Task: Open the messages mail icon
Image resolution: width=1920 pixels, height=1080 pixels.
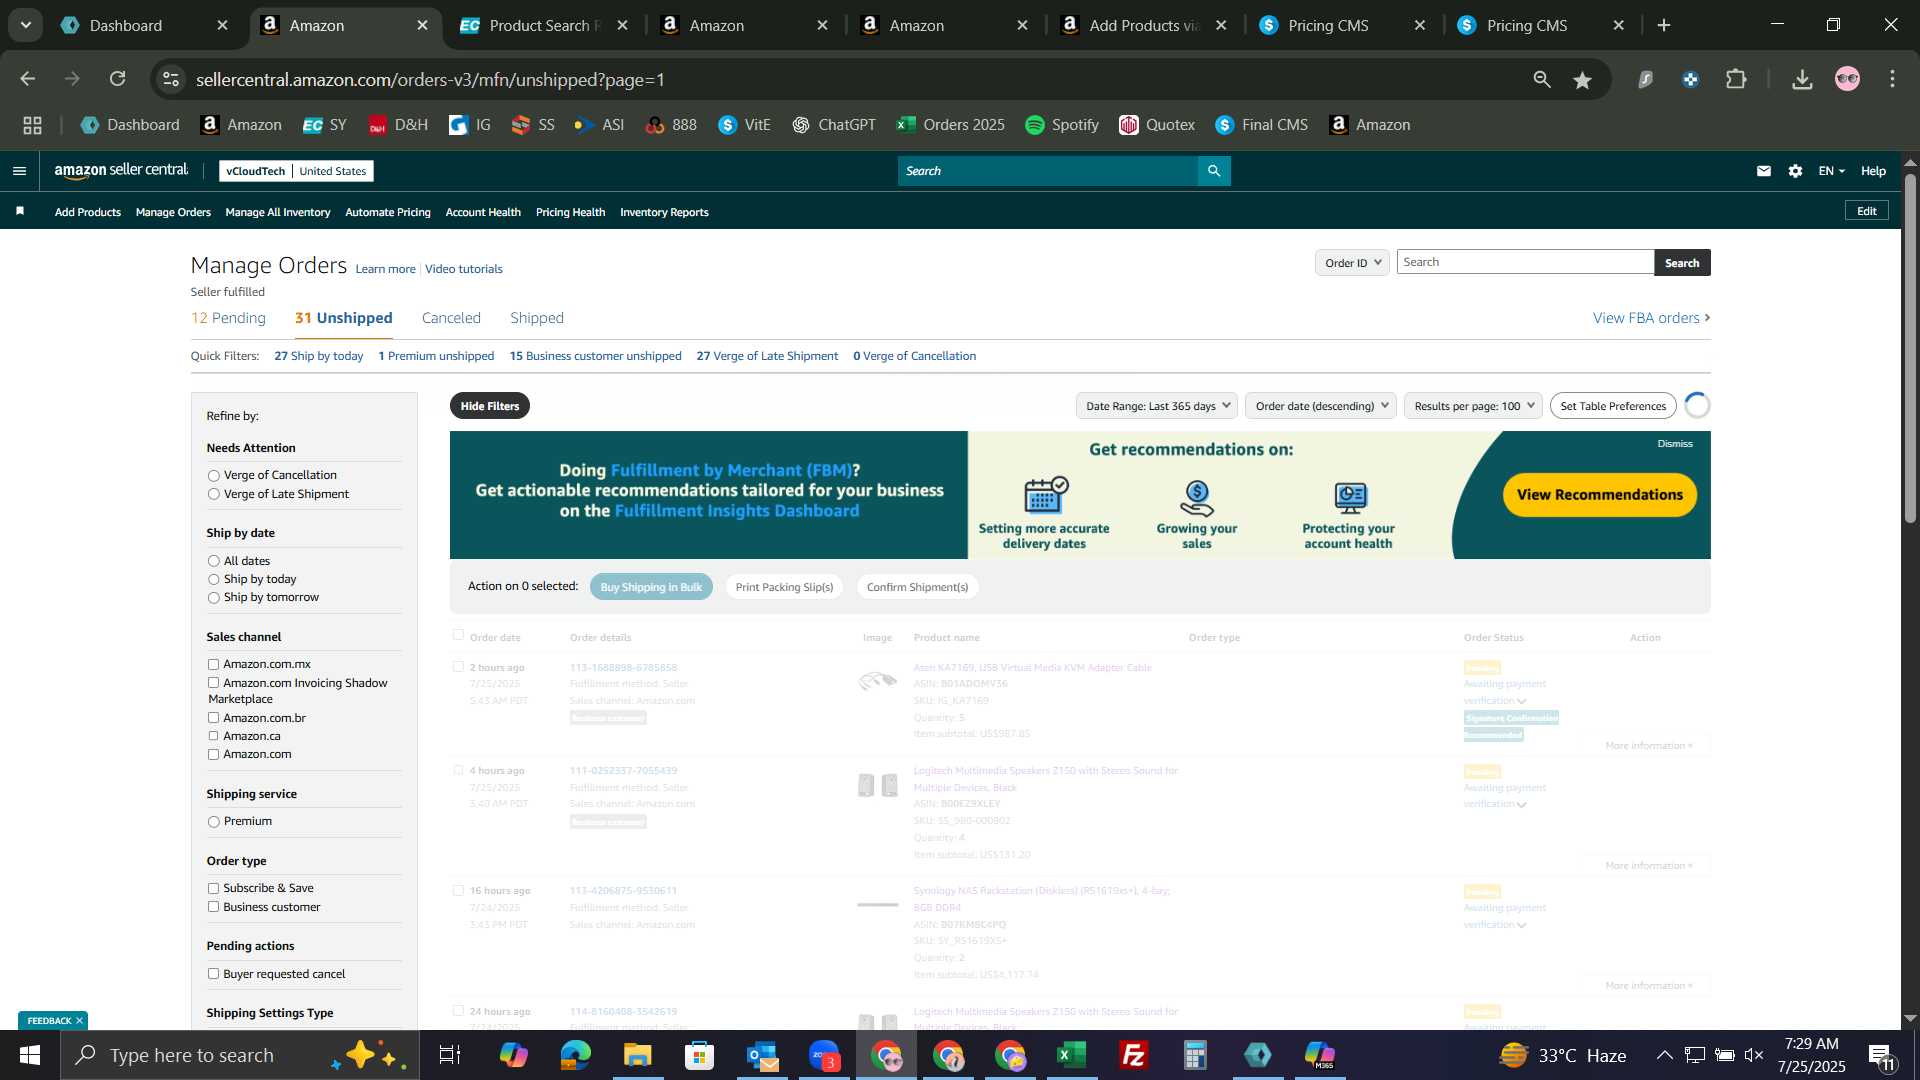Action: coord(1764,171)
